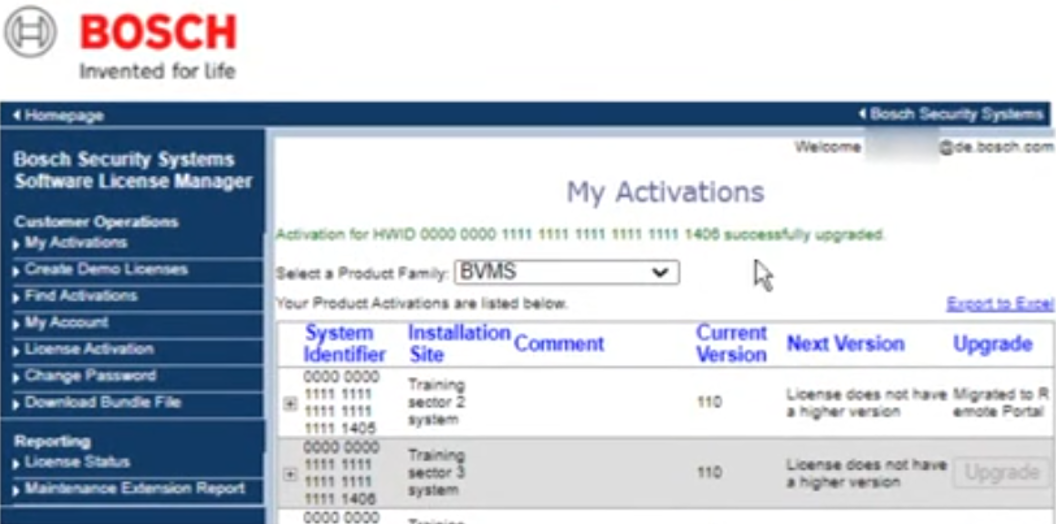
Task: Open Find Activations page
Action: click(81, 296)
